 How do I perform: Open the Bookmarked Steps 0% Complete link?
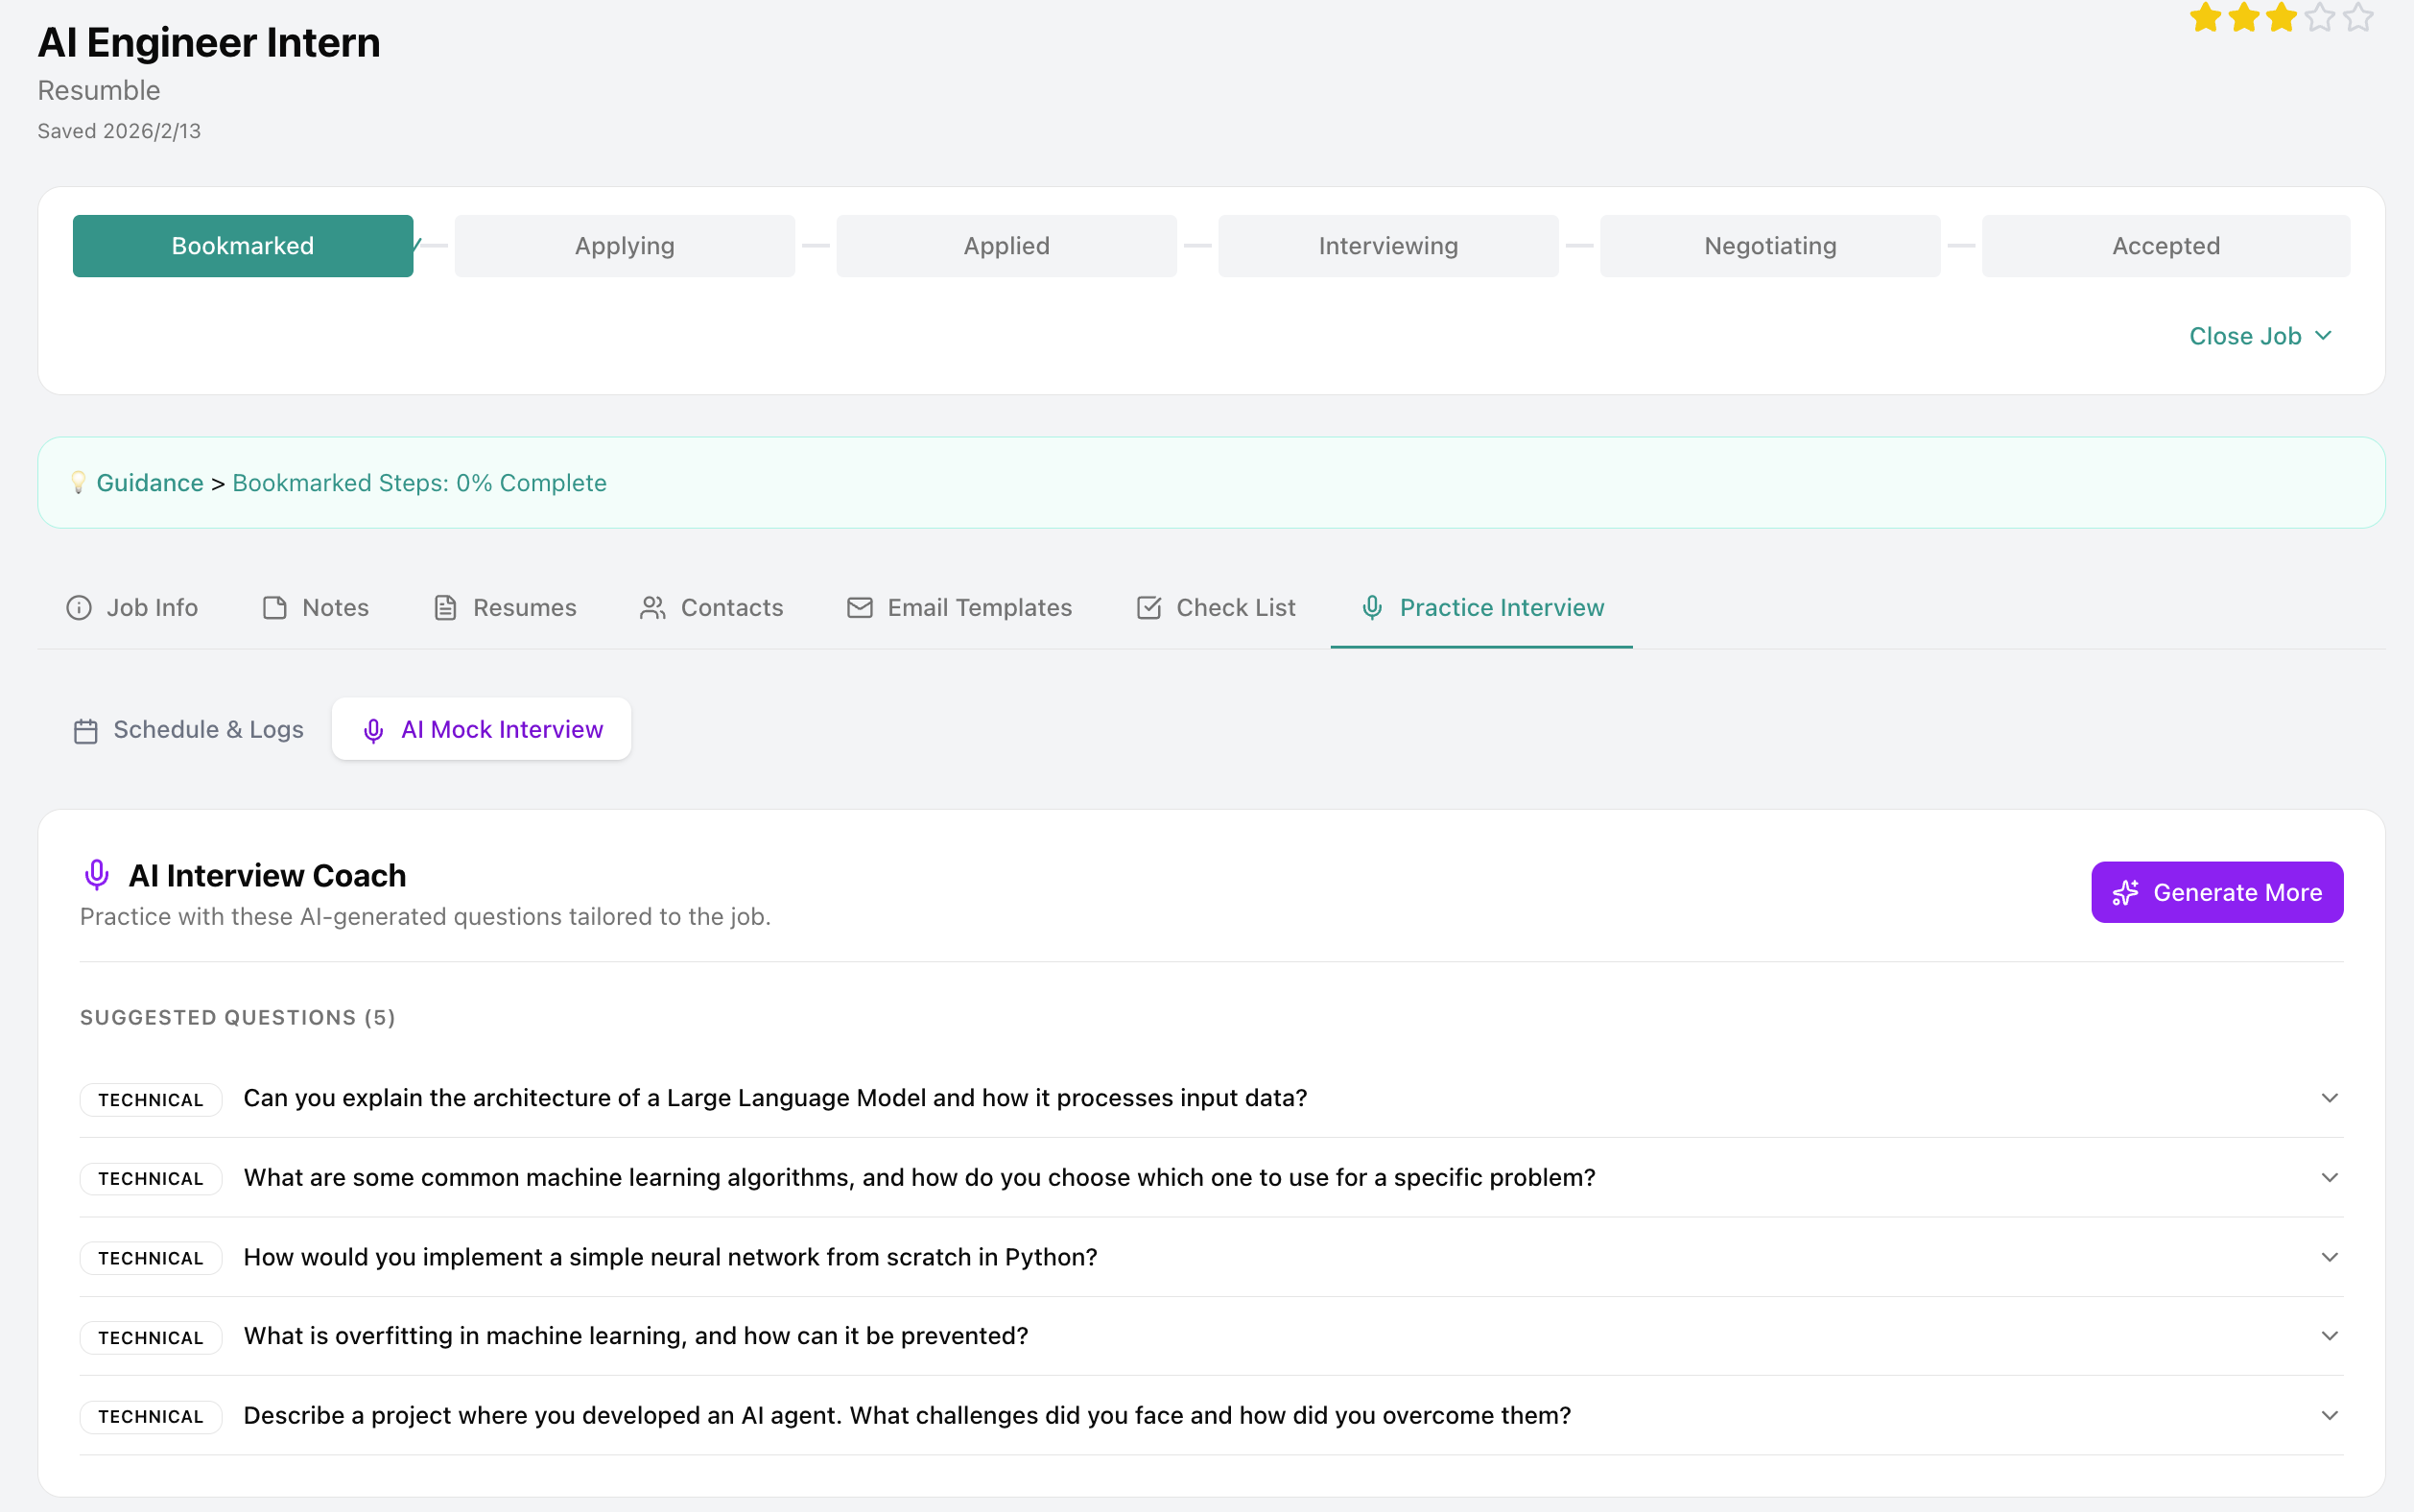point(419,483)
